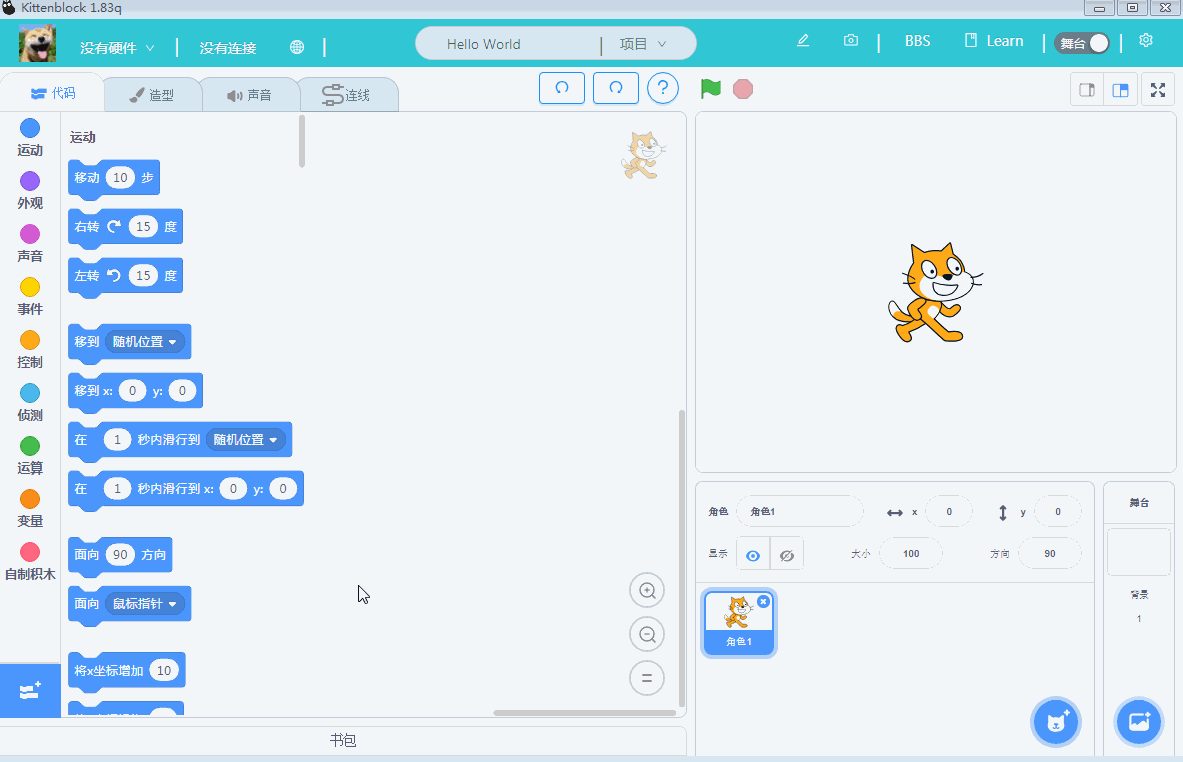Zoom out the code workspace
Screen dimensions: 1183x762
point(647,634)
